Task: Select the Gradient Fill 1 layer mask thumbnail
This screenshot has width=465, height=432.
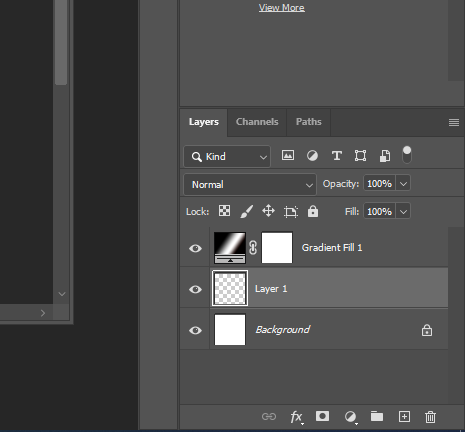Action: [x=277, y=248]
